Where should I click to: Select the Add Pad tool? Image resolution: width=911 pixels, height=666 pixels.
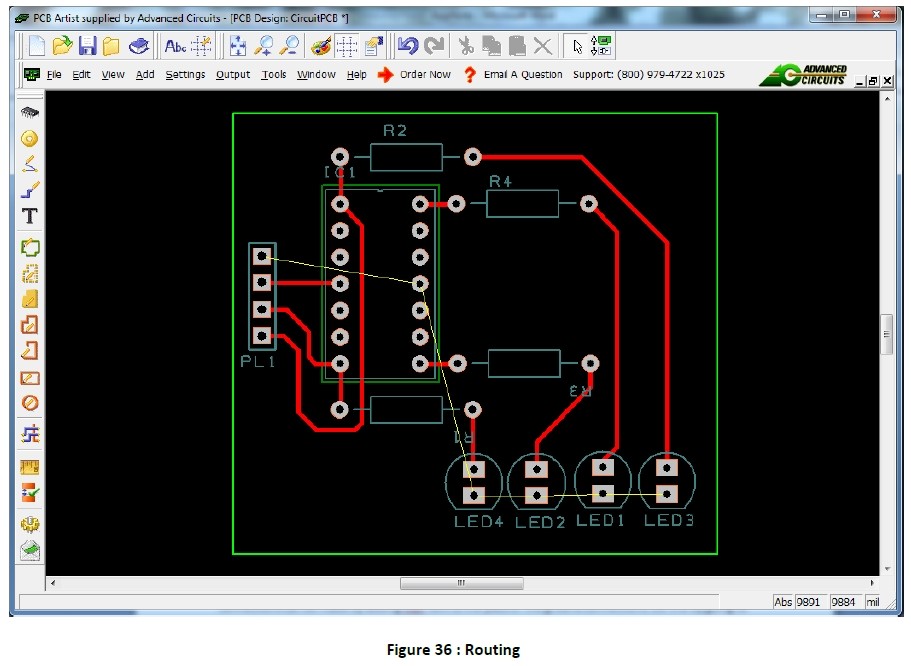coord(30,138)
